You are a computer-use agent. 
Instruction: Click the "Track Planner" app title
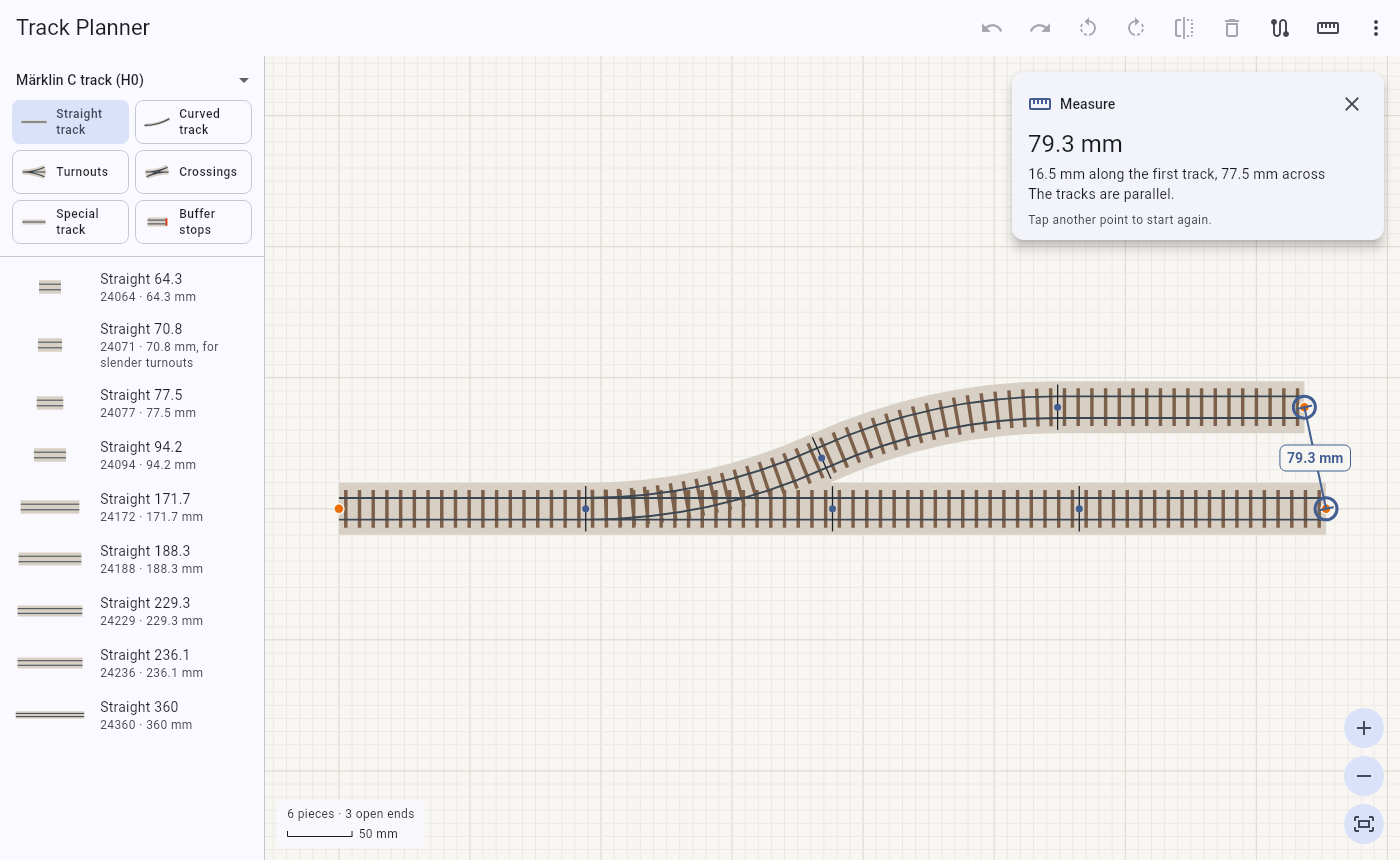pos(83,28)
